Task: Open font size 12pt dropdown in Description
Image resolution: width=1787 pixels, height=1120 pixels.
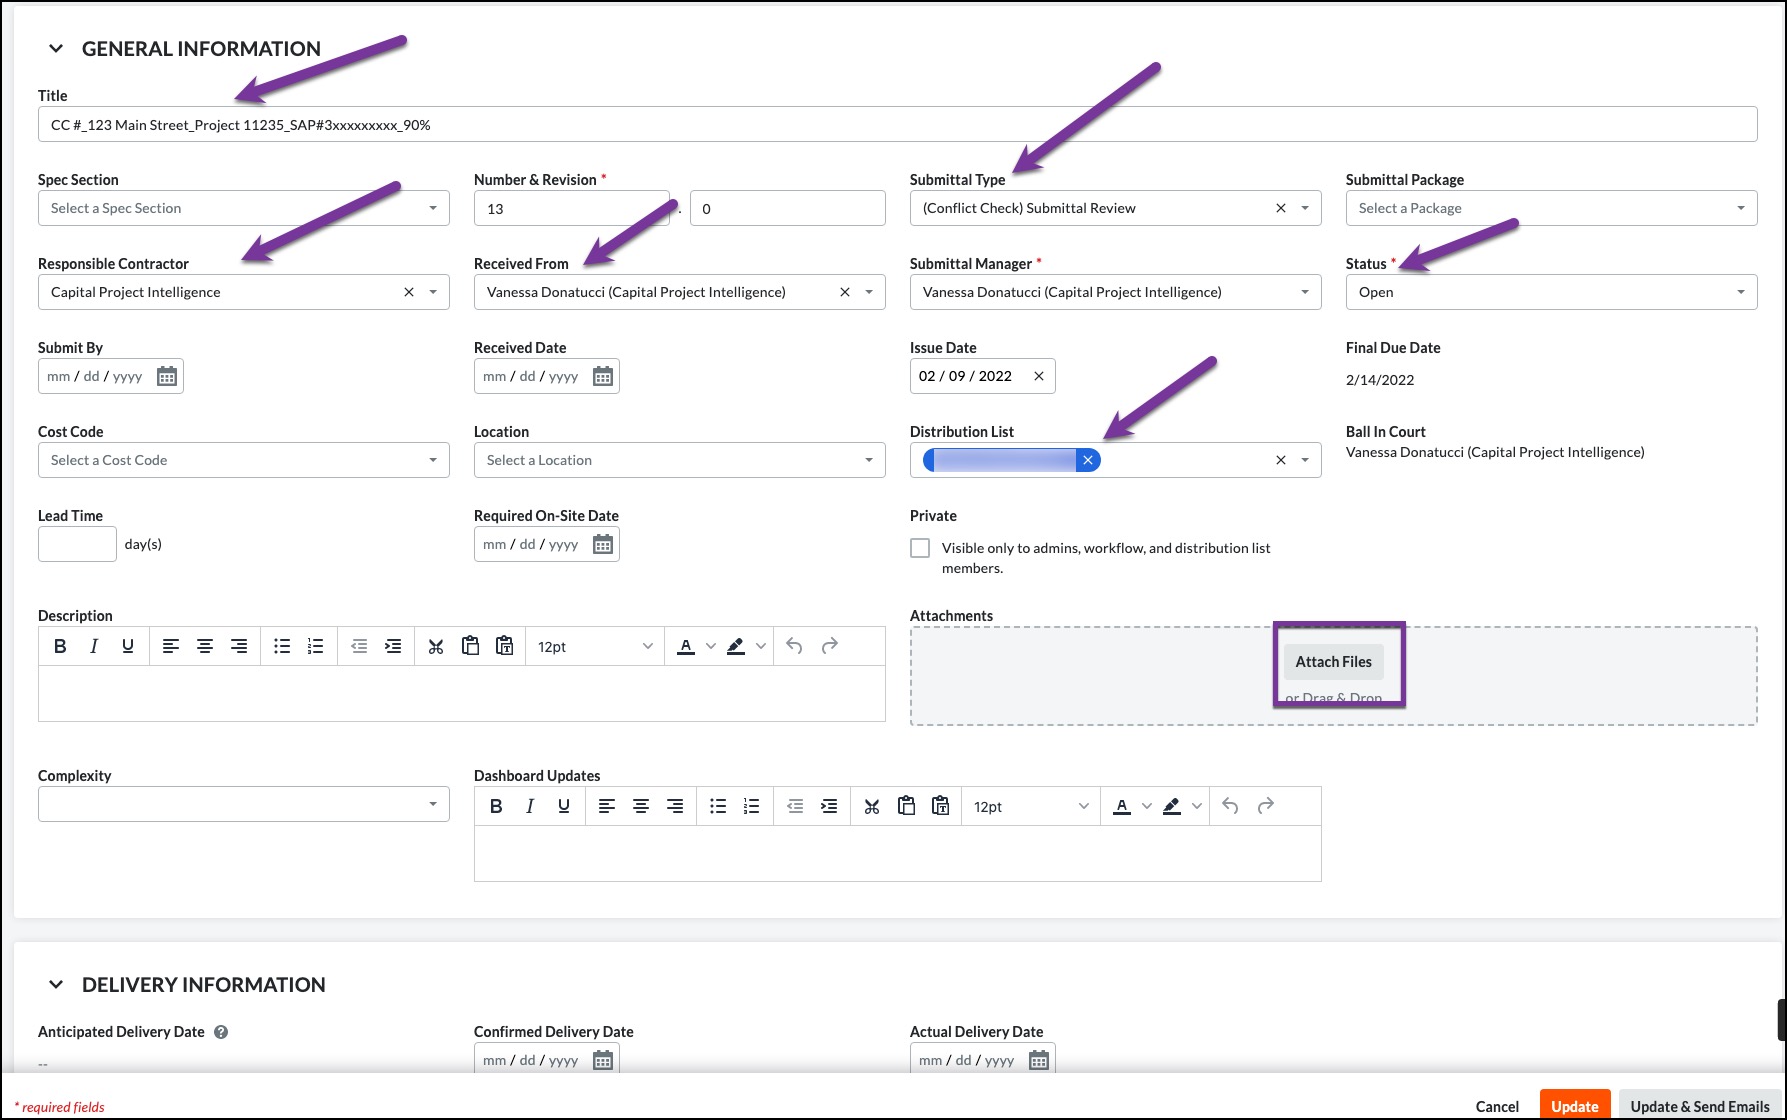Action: pyautogui.click(x=594, y=646)
